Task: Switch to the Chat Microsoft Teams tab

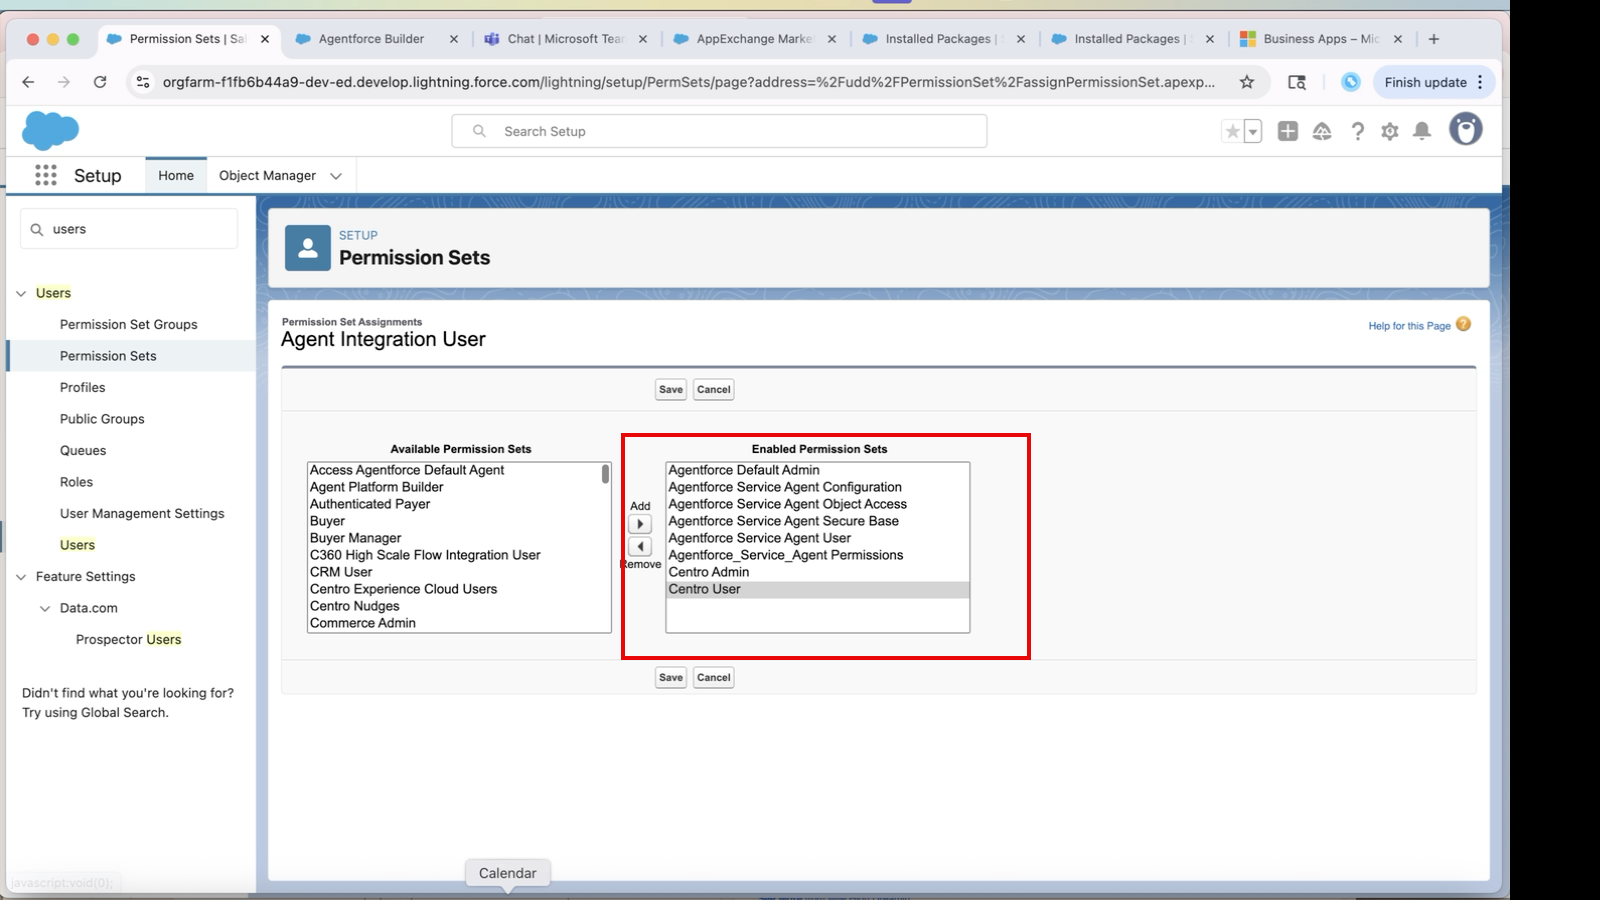Action: (x=565, y=39)
